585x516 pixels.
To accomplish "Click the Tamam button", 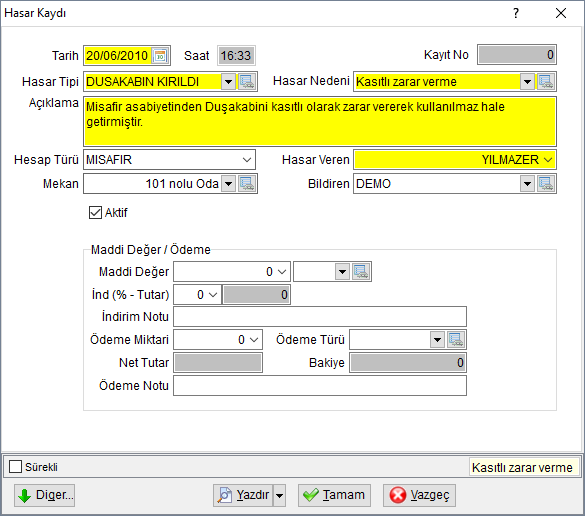I will pos(334,495).
